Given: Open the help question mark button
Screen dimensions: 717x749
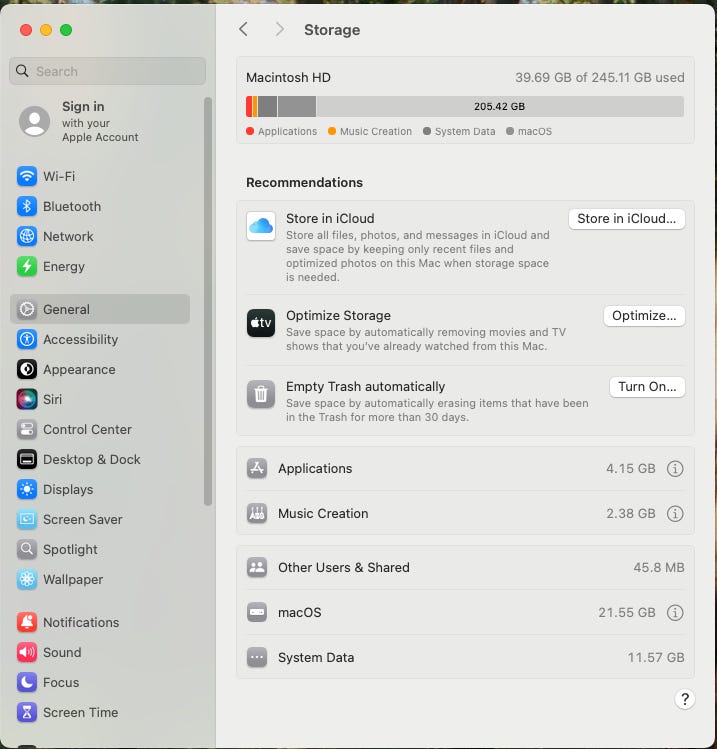Looking at the screenshot, I should (x=685, y=699).
